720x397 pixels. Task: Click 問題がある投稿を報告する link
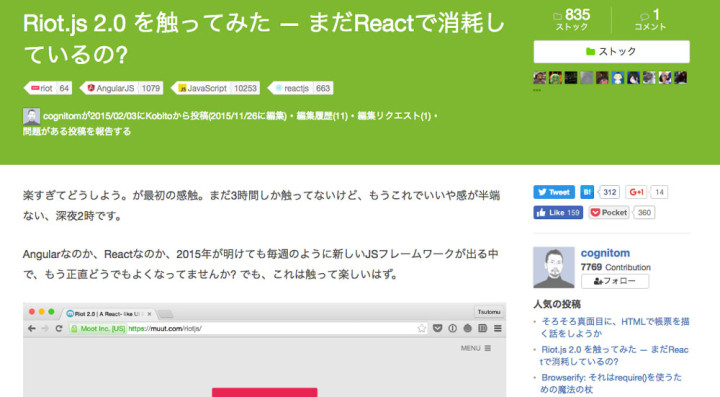77,132
